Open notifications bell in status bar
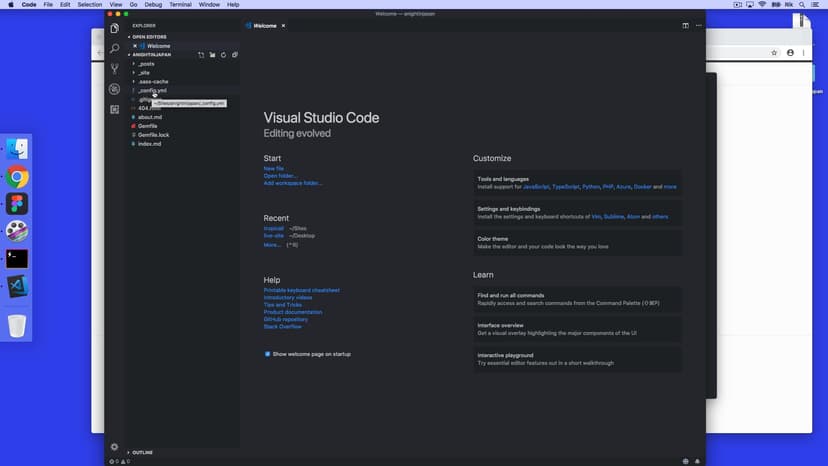Screen dimensions: 828x466 [697, 461]
